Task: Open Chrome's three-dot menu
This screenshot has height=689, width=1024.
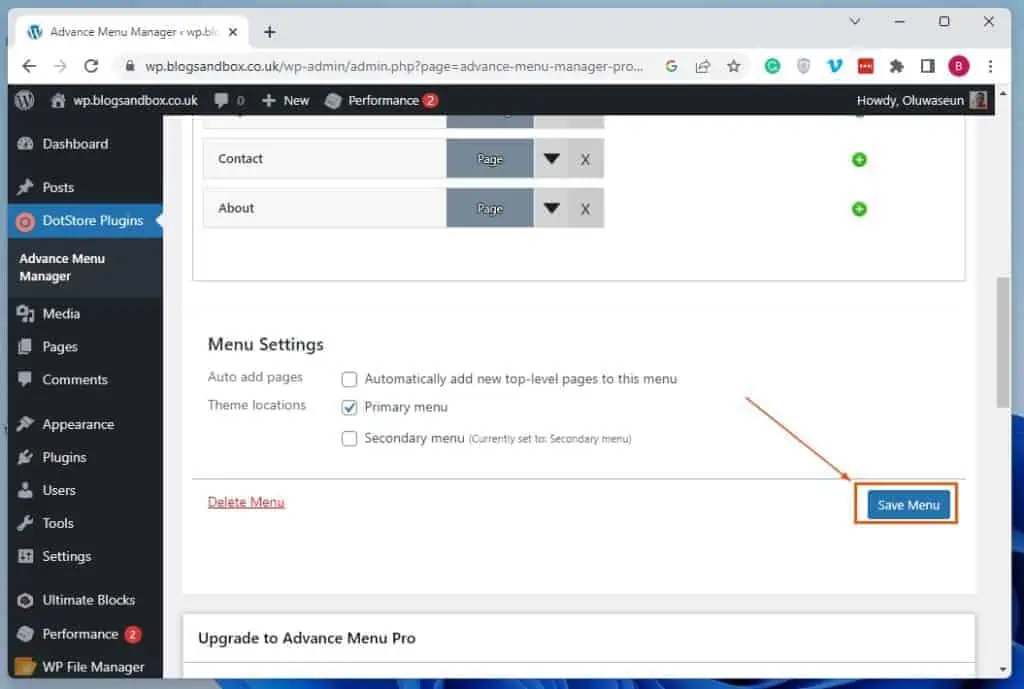Action: pyautogui.click(x=990, y=65)
